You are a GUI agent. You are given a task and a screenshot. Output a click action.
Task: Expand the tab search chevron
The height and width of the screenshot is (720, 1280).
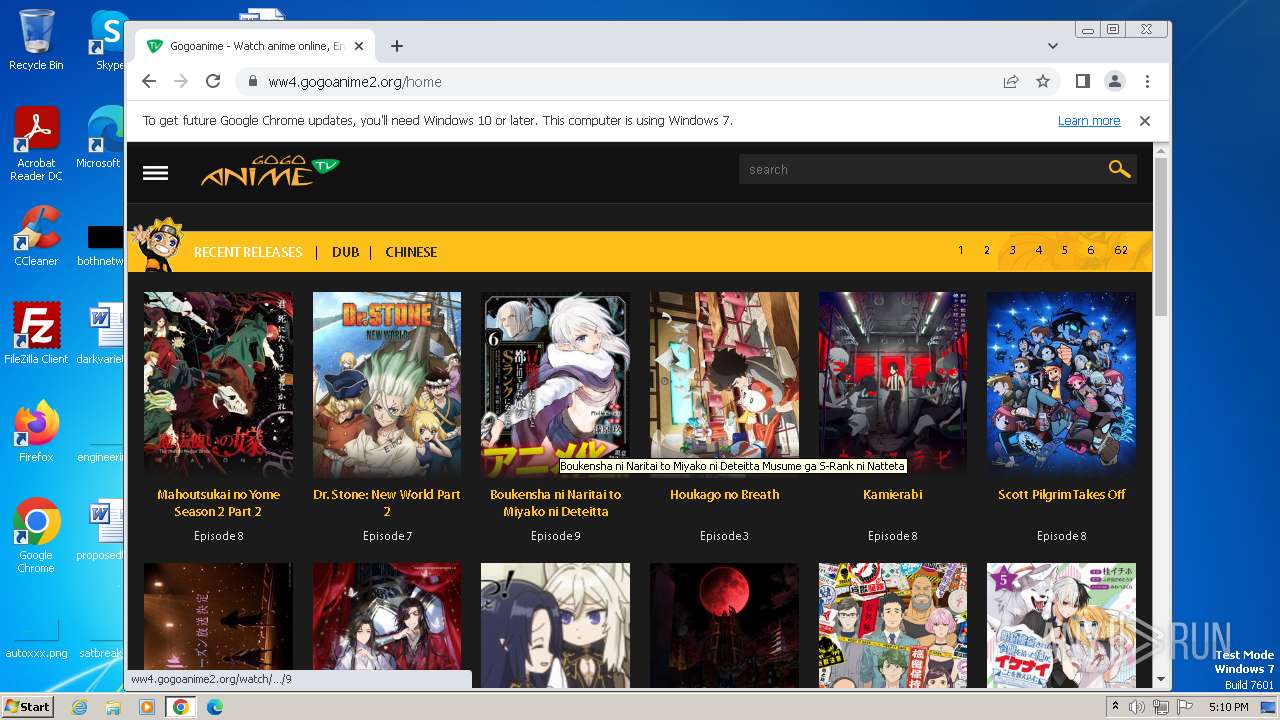1053,46
